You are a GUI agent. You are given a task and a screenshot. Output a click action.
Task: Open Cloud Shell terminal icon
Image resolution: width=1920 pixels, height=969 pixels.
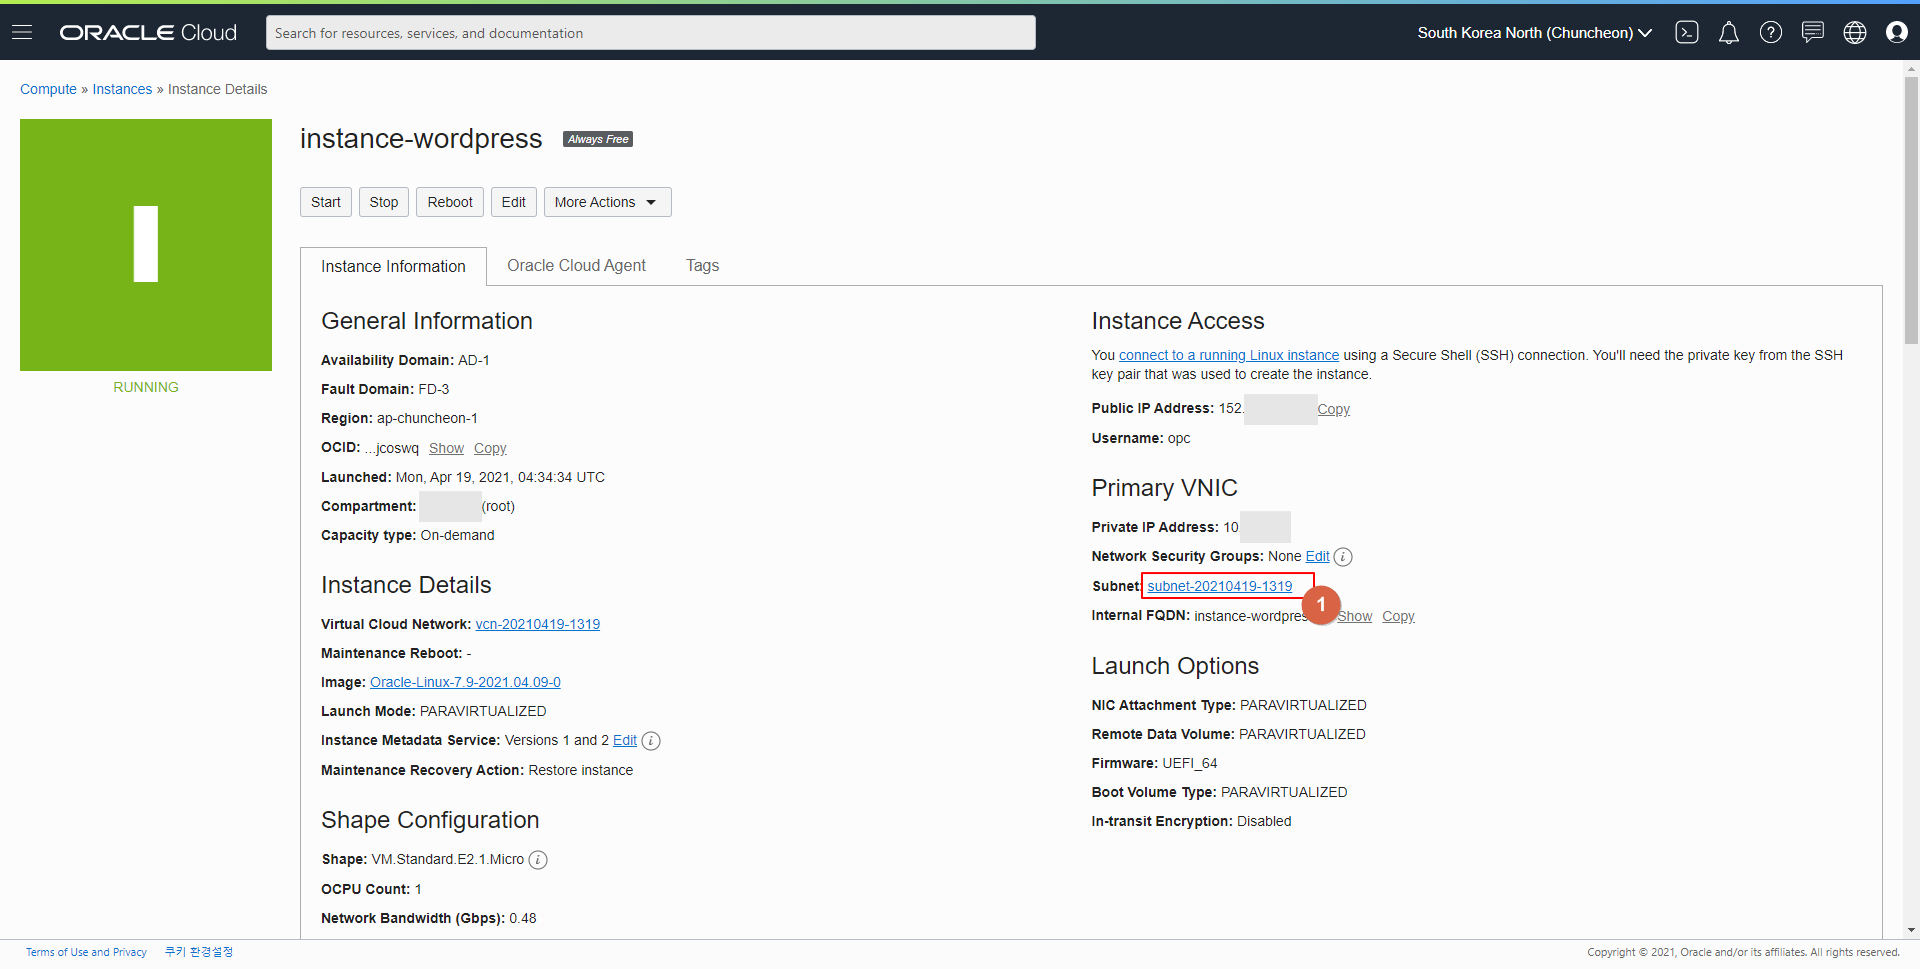point(1687,32)
